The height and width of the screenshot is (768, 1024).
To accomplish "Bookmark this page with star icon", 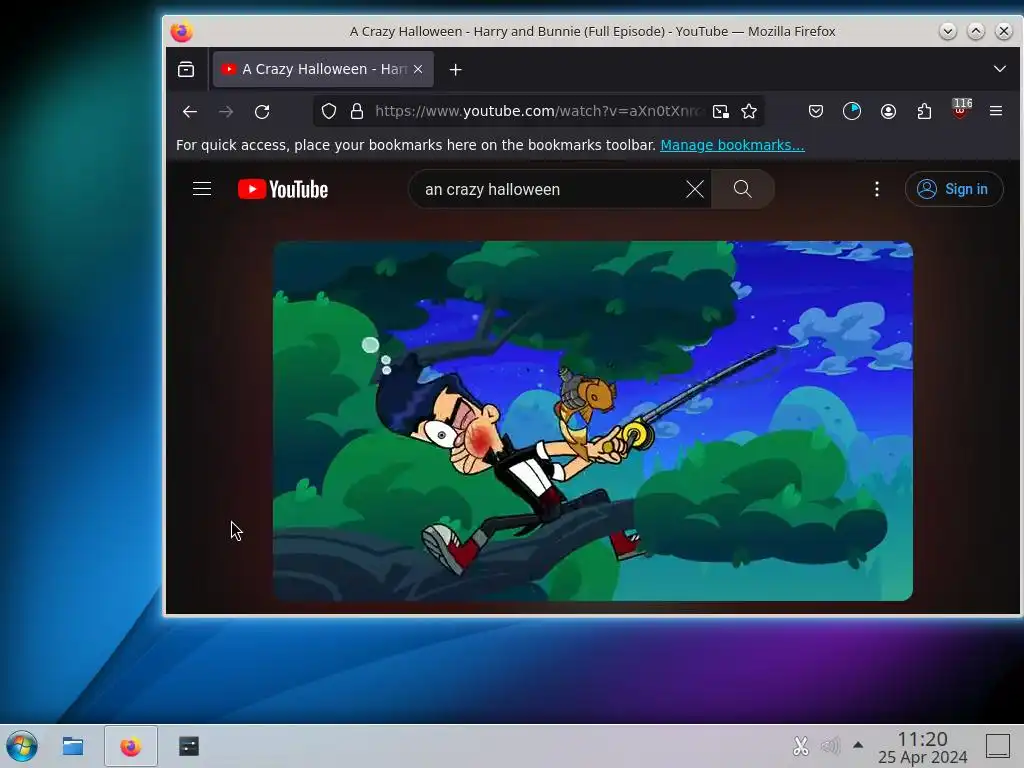I will pyautogui.click(x=749, y=112).
